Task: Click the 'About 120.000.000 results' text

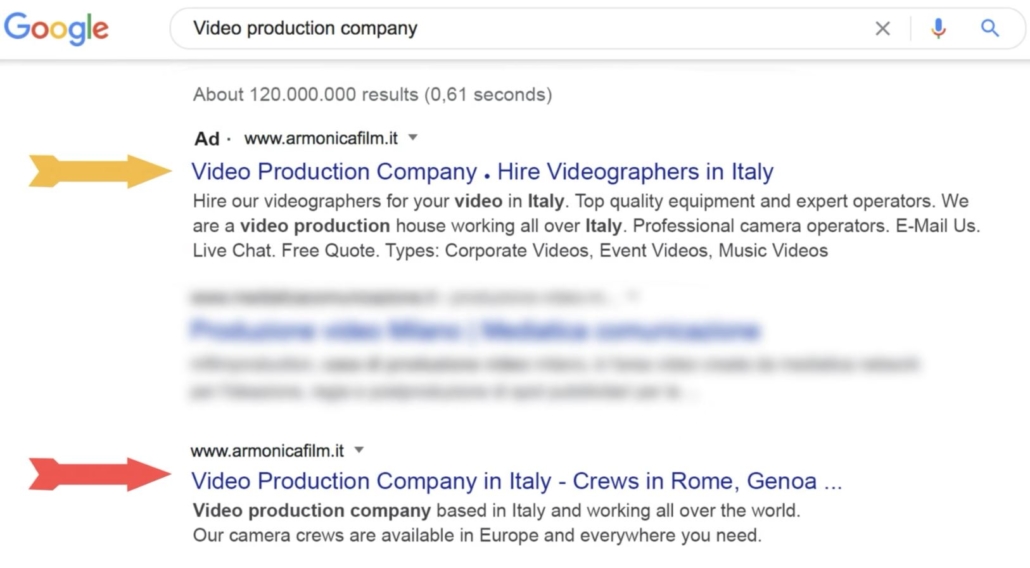Action: [x=372, y=95]
